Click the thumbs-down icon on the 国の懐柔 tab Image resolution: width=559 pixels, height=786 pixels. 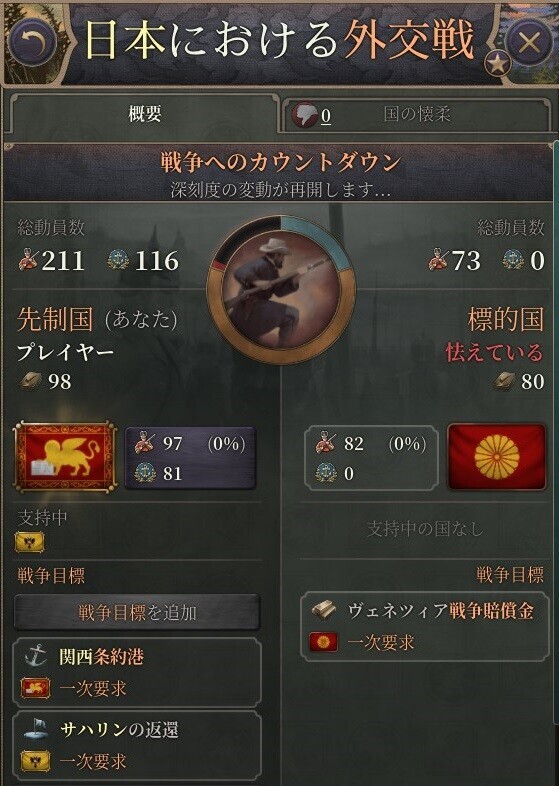pyautogui.click(x=305, y=116)
